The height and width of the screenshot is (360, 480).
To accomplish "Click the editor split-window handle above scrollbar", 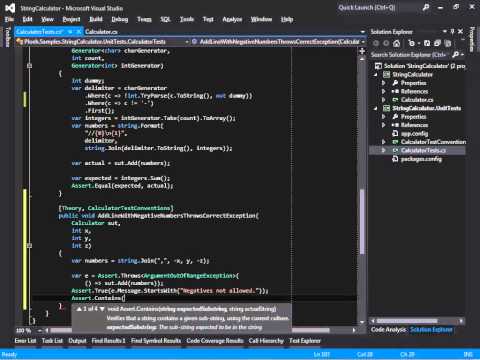I will 362,51.
